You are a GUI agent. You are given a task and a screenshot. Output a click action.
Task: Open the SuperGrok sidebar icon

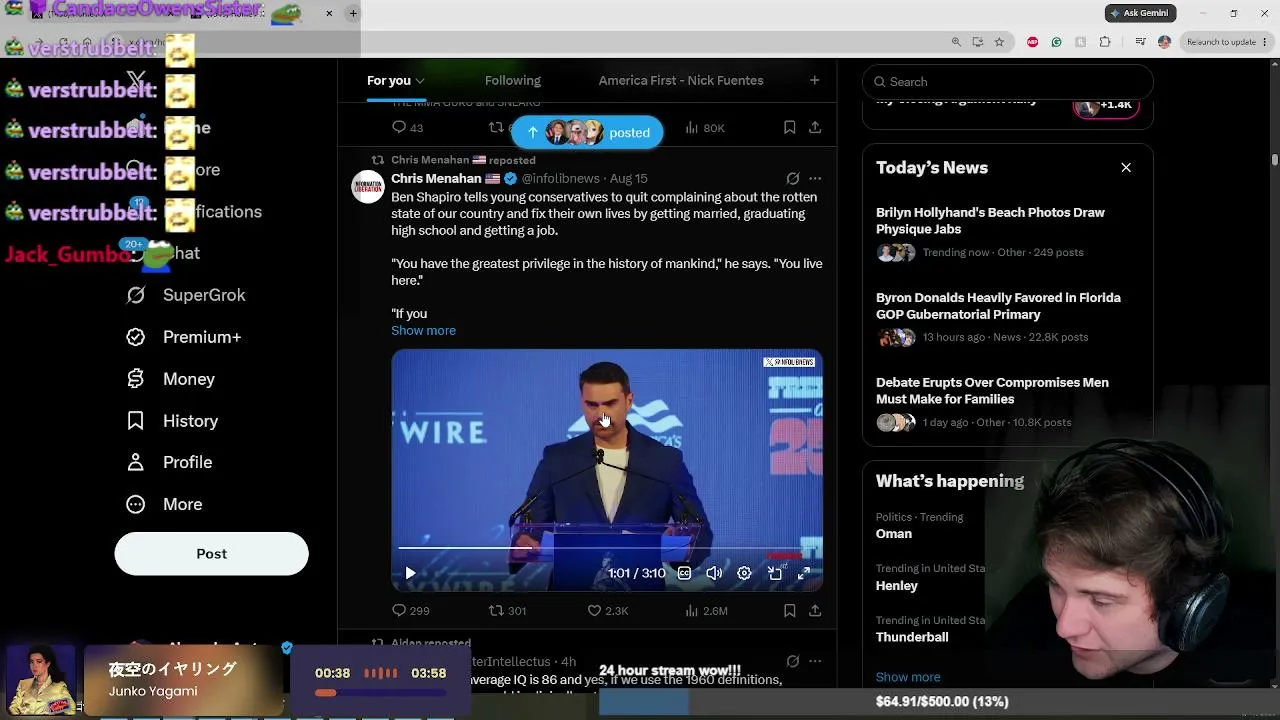click(x=136, y=295)
